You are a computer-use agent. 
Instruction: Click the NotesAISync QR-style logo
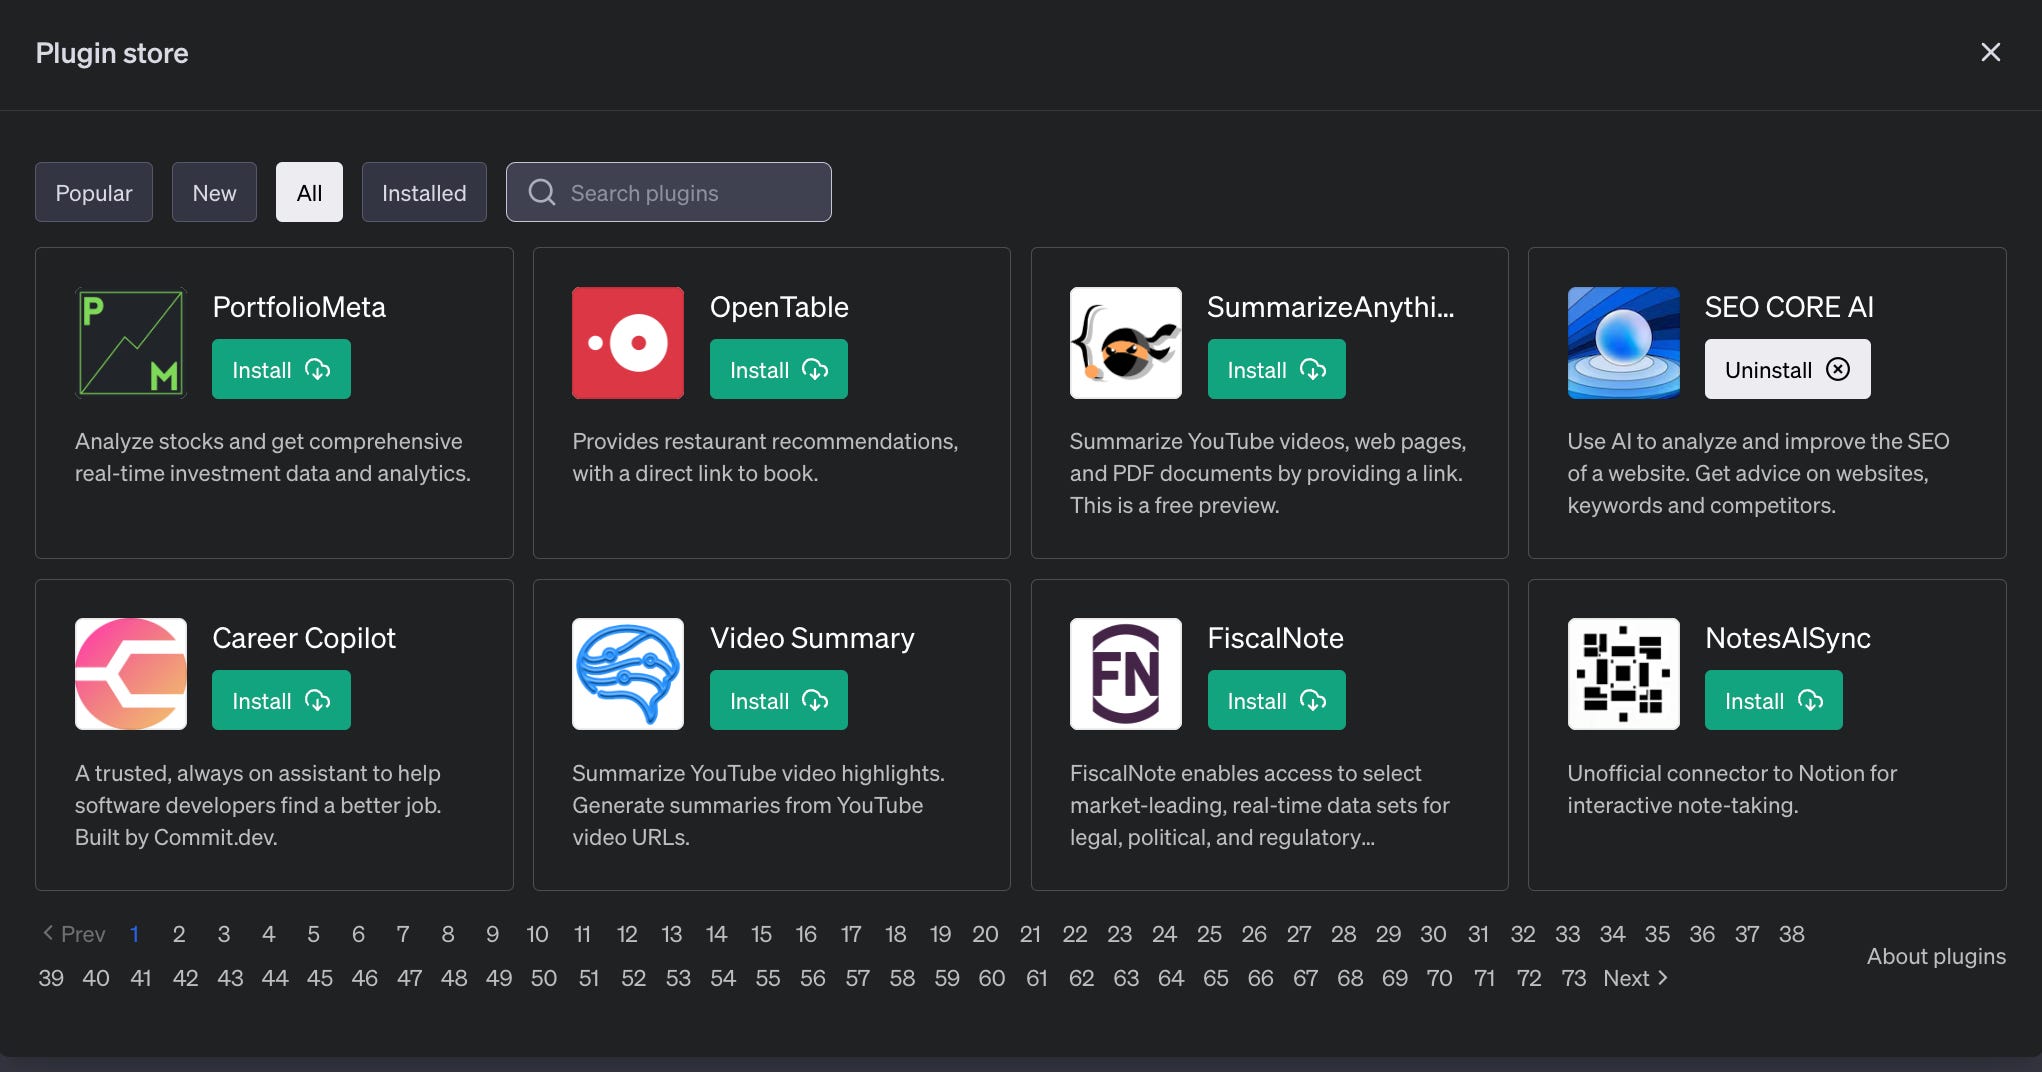point(1624,674)
